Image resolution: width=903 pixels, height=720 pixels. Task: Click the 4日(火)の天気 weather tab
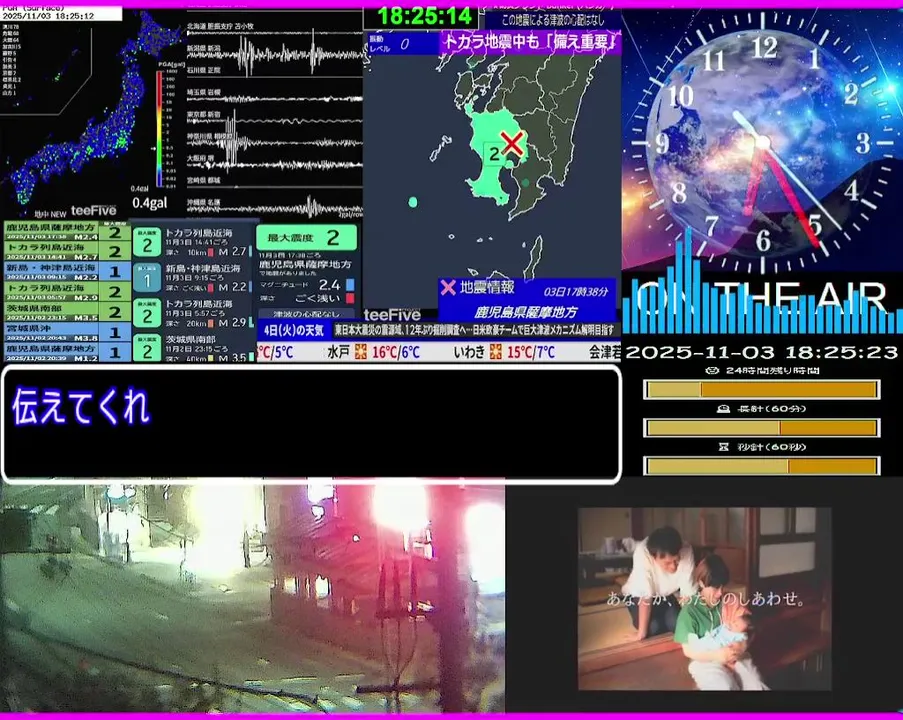point(294,330)
